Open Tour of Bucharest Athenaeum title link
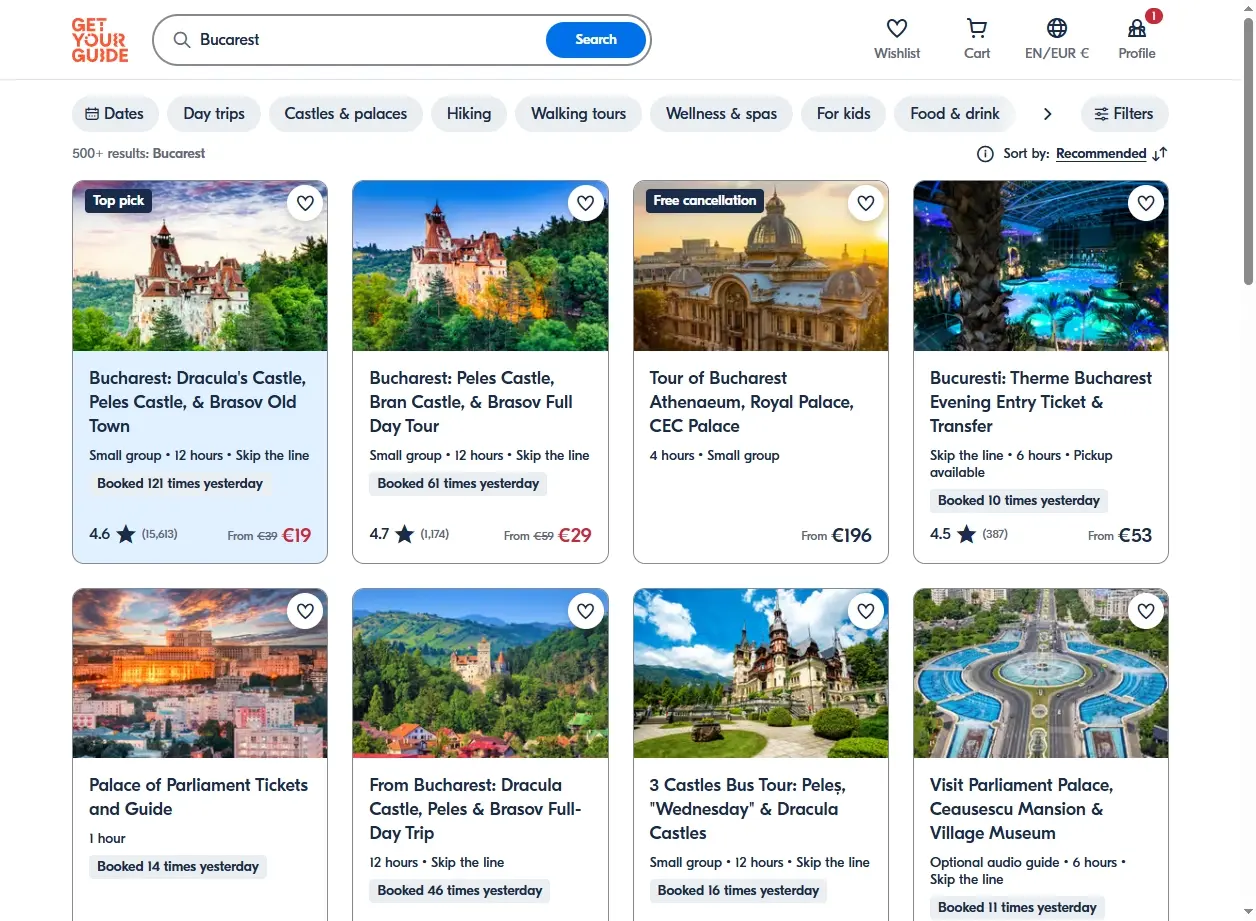The image size is (1256, 921). pos(752,402)
